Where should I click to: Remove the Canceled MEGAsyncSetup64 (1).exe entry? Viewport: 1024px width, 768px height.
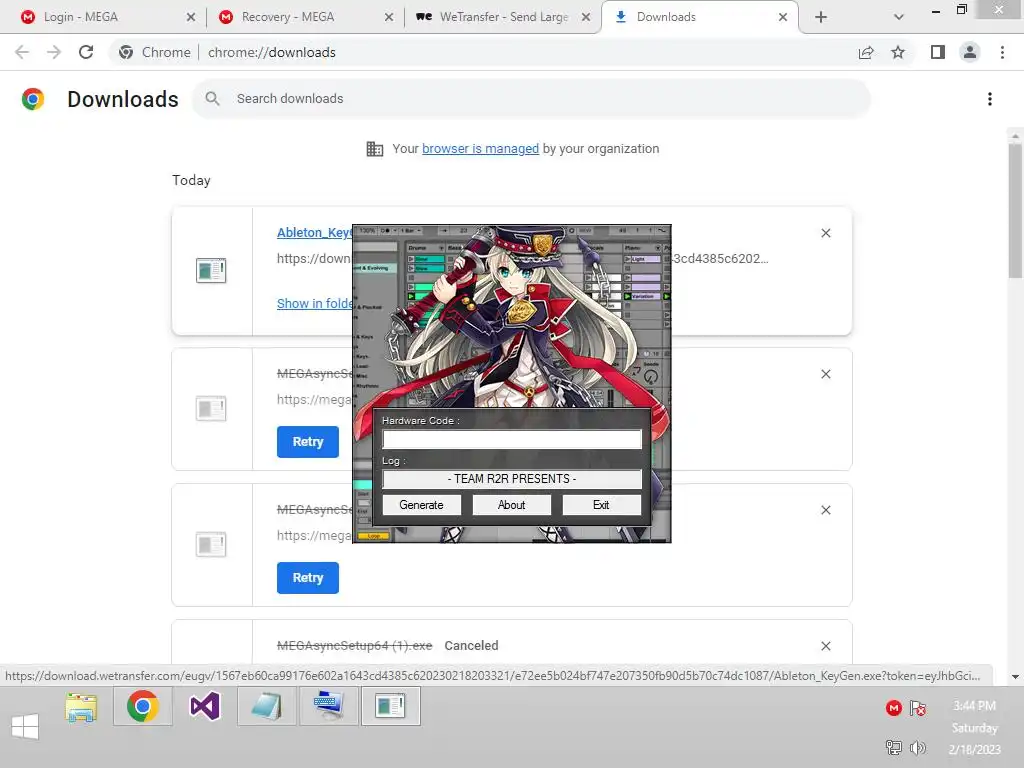coord(826,646)
